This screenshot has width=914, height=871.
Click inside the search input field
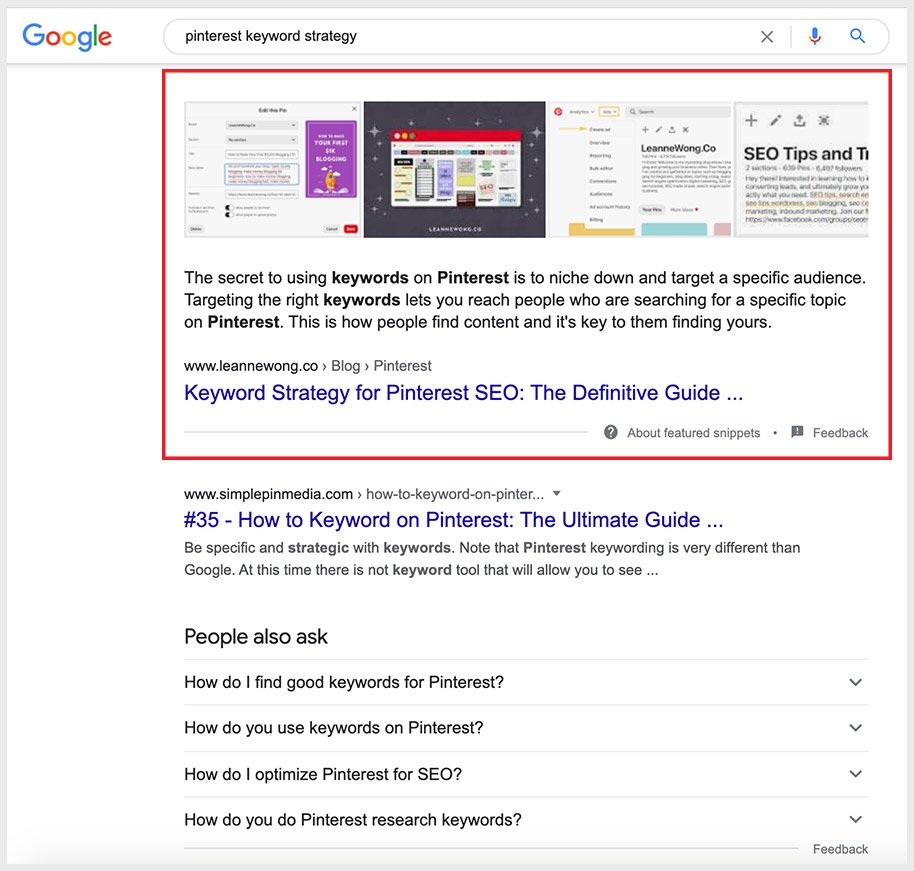pyautogui.click(x=400, y=36)
